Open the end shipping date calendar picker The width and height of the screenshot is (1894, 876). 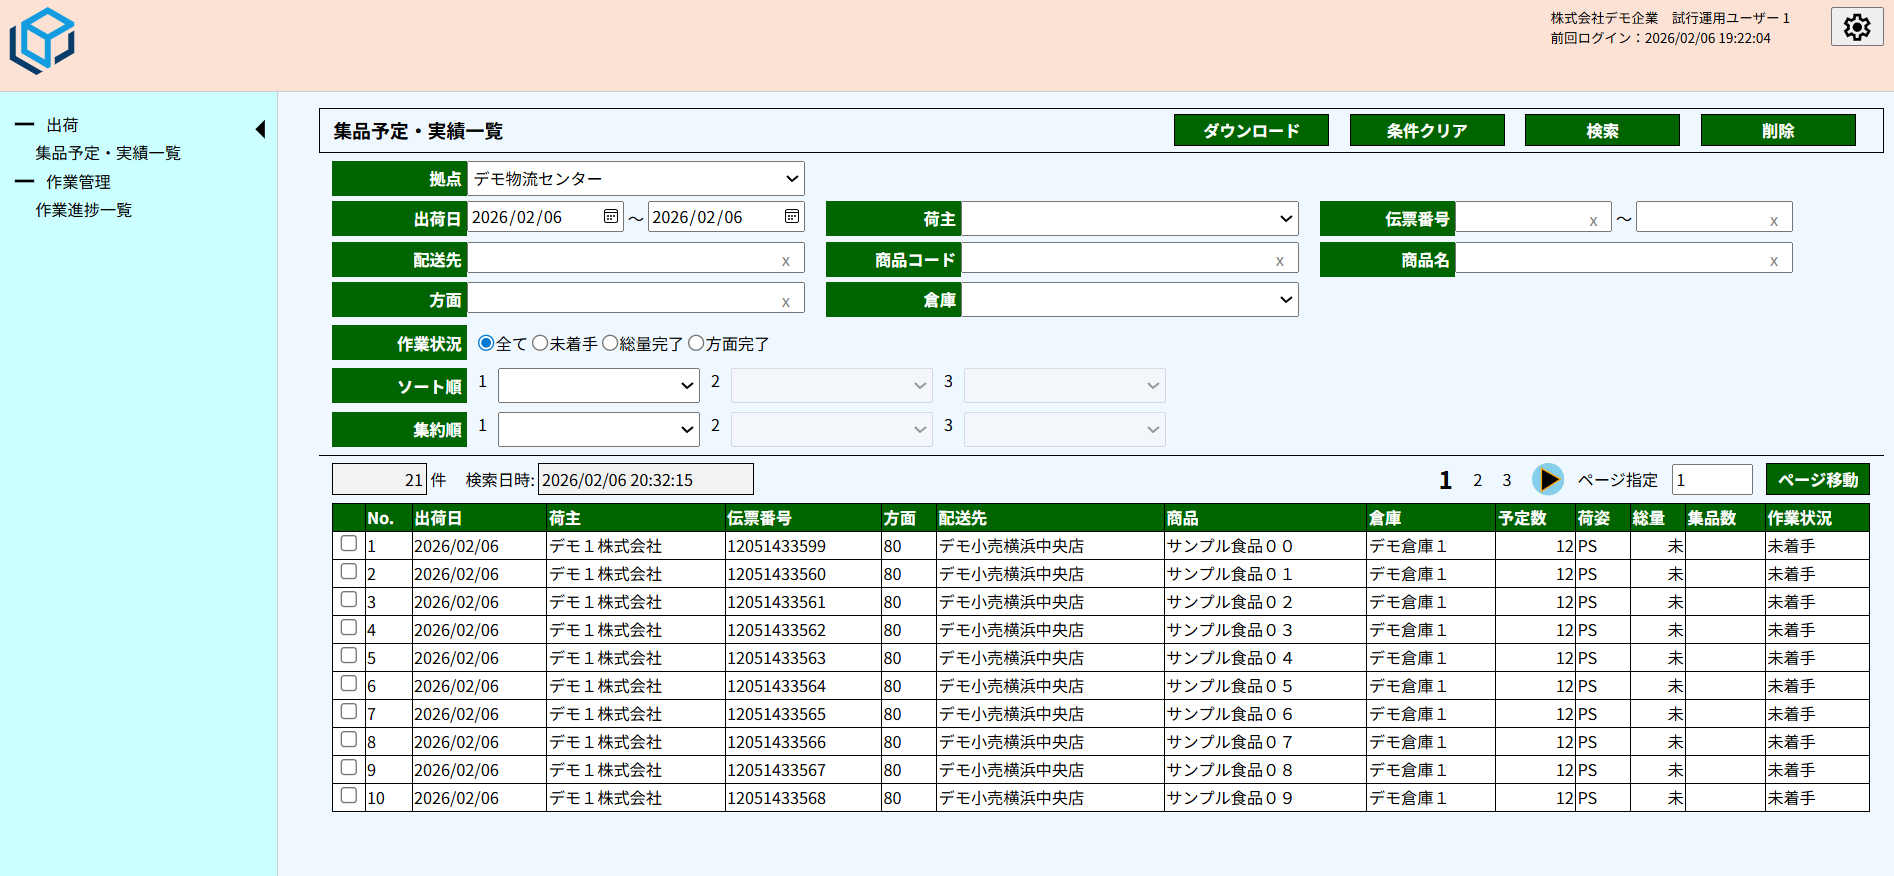[x=792, y=217]
